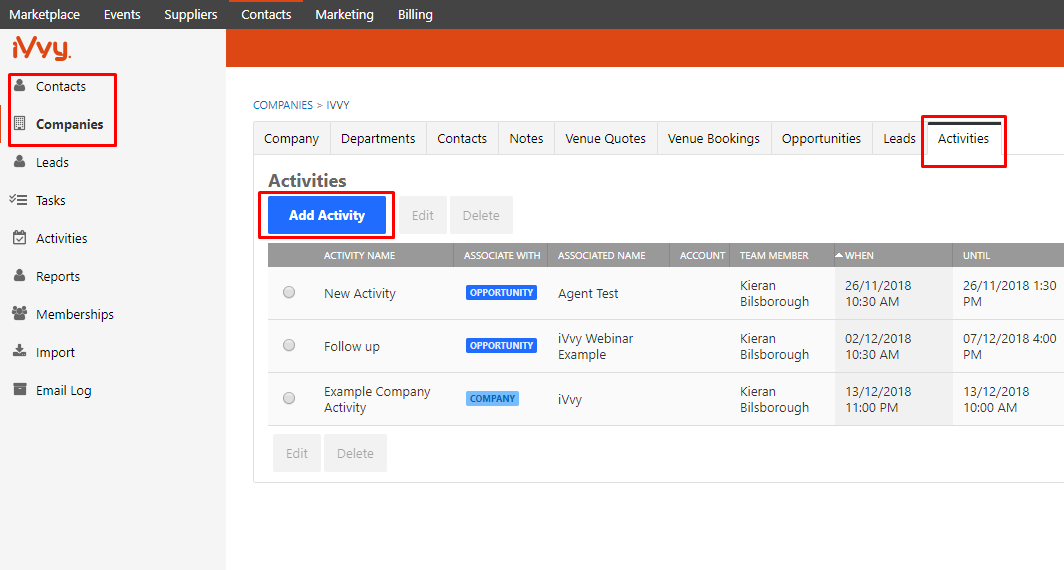Switch to the Contacts tab in company
The width and height of the screenshot is (1064, 570).
click(462, 138)
